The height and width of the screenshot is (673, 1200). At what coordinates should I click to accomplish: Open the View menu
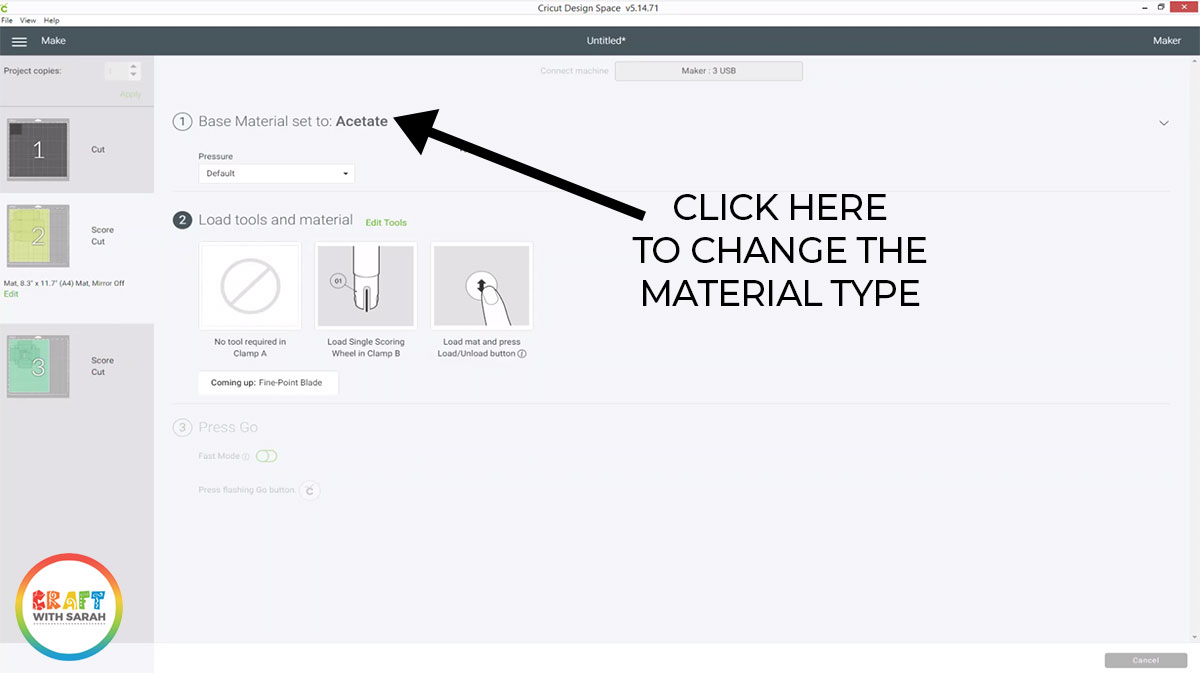(26, 19)
